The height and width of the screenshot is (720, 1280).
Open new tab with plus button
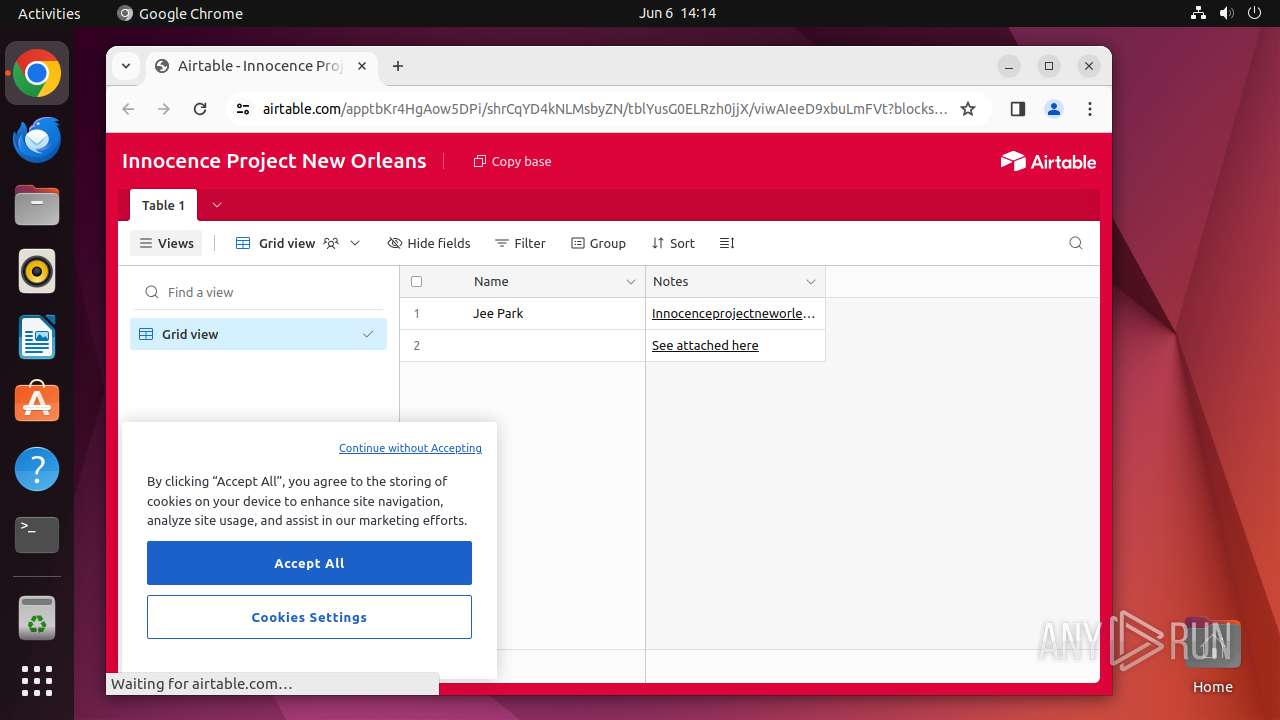pyautogui.click(x=398, y=66)
